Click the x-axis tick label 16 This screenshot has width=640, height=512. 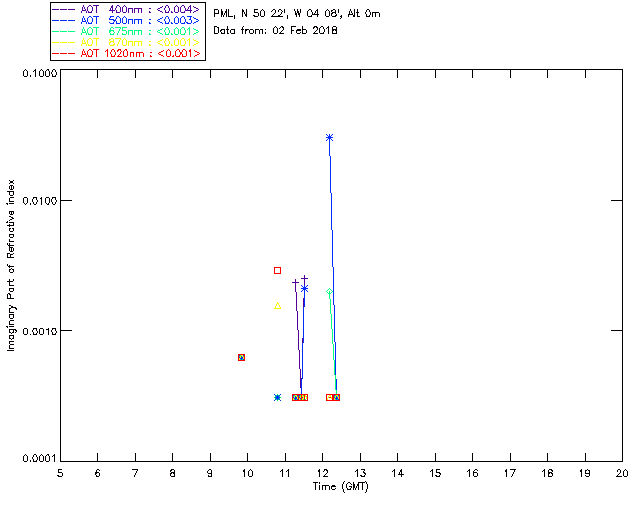click(473, 473)
